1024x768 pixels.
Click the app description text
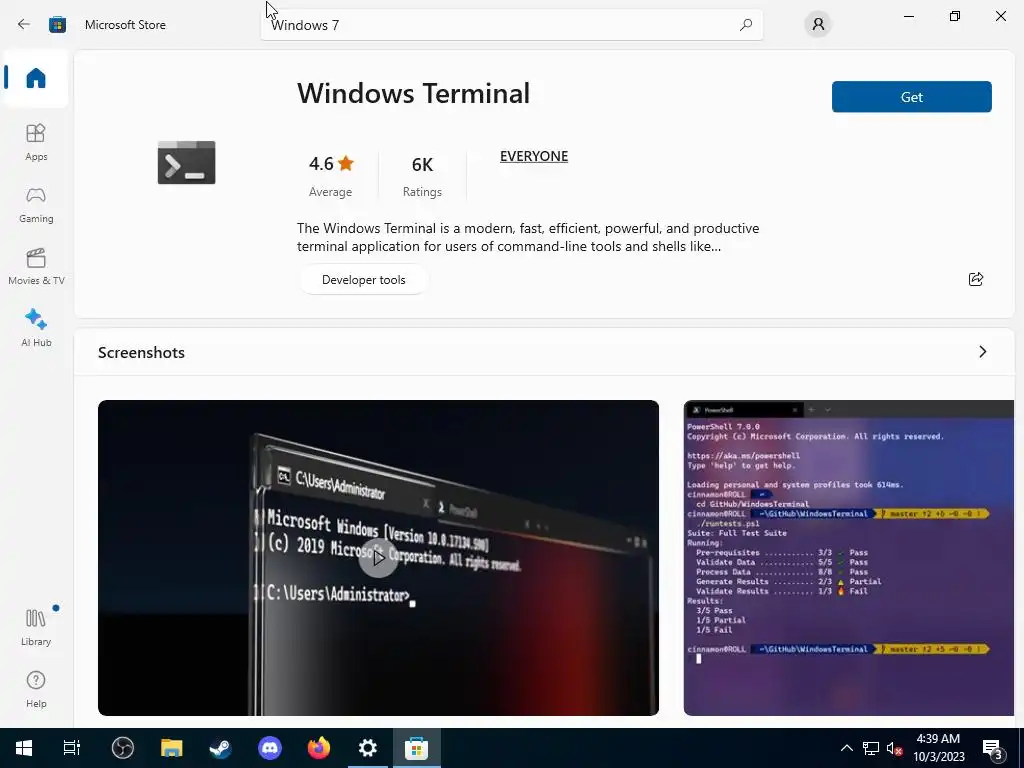coord(528,237)
